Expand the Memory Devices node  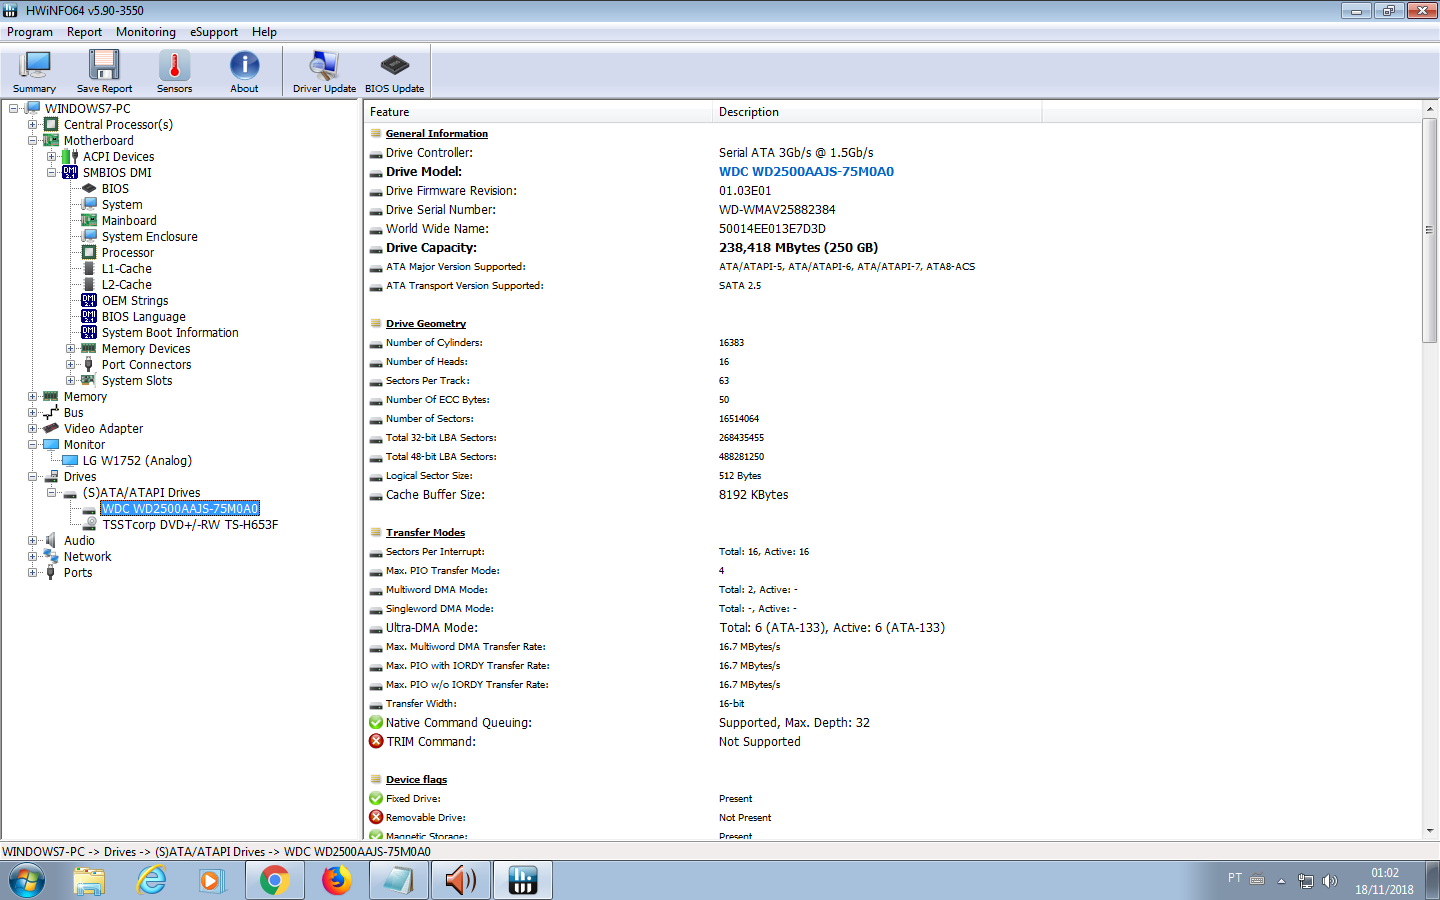point(70,348)
